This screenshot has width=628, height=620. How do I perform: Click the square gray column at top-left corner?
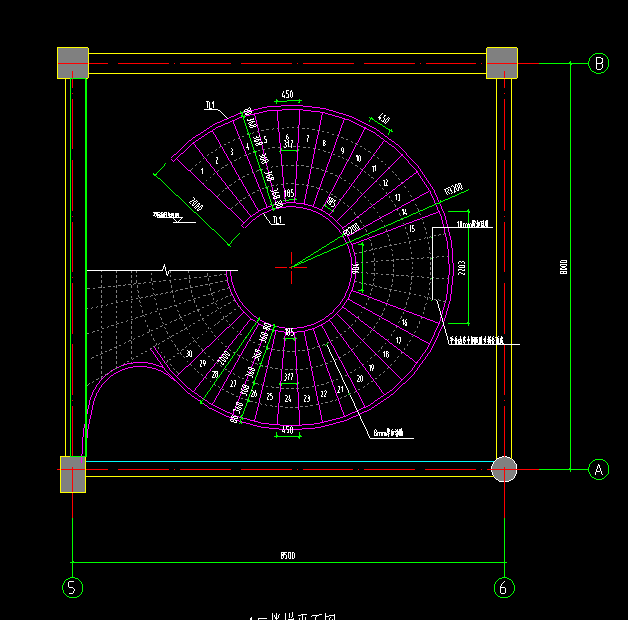click(x=73, y=62)
